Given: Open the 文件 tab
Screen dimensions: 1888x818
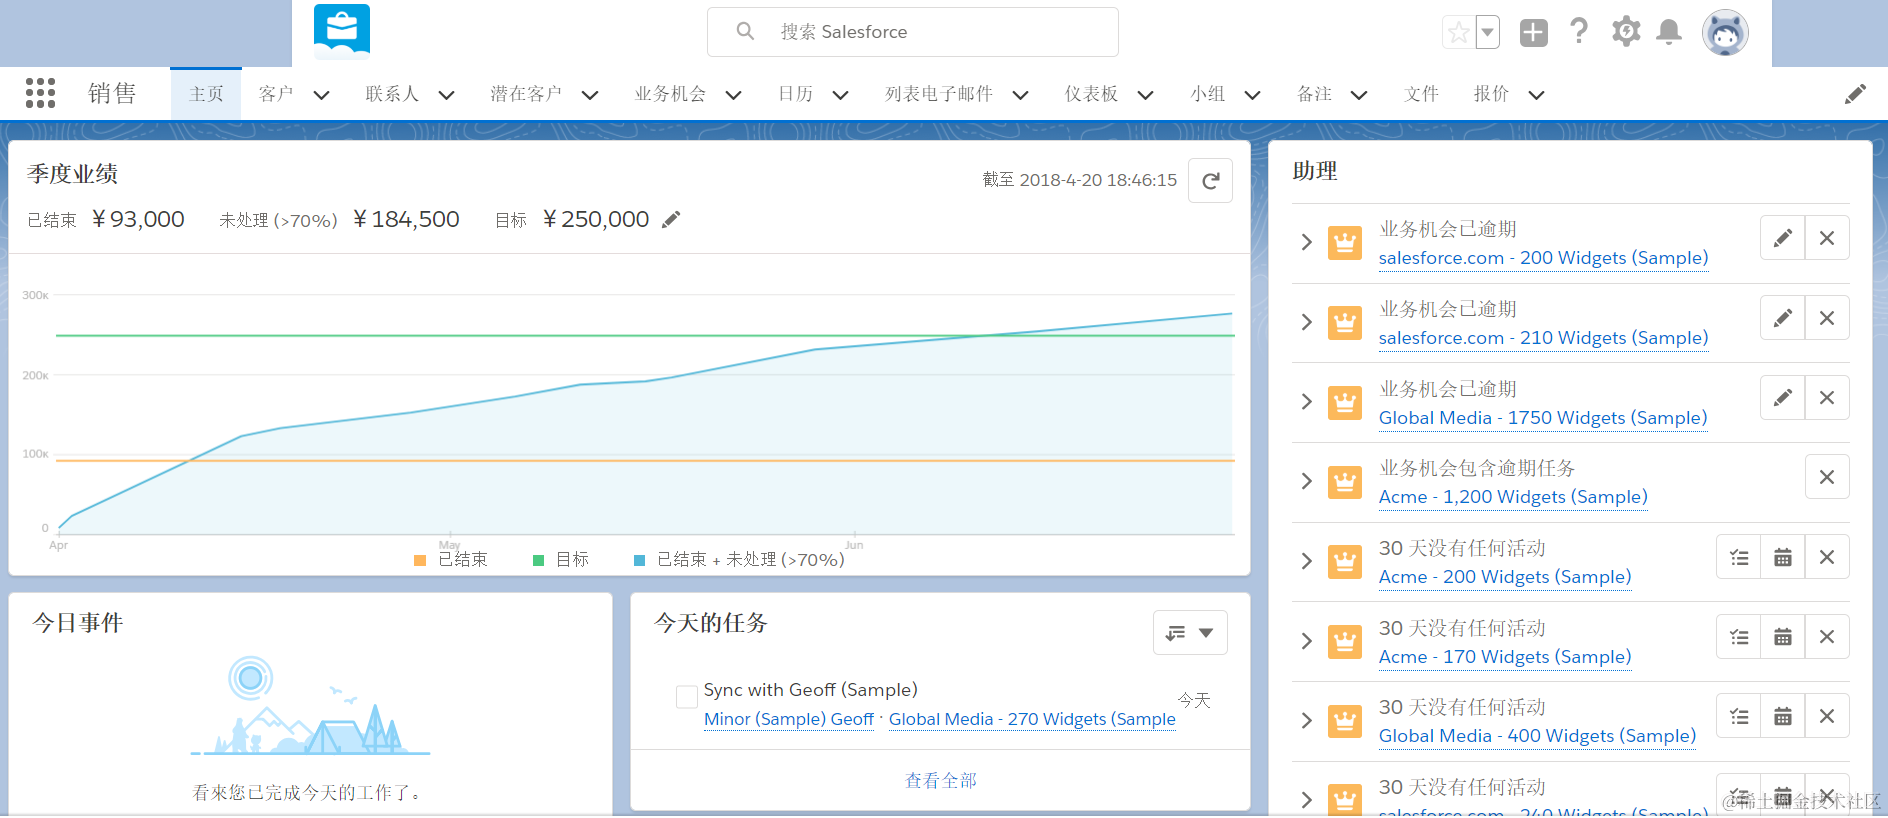Looking at the screenshot, I should 1421,94.
